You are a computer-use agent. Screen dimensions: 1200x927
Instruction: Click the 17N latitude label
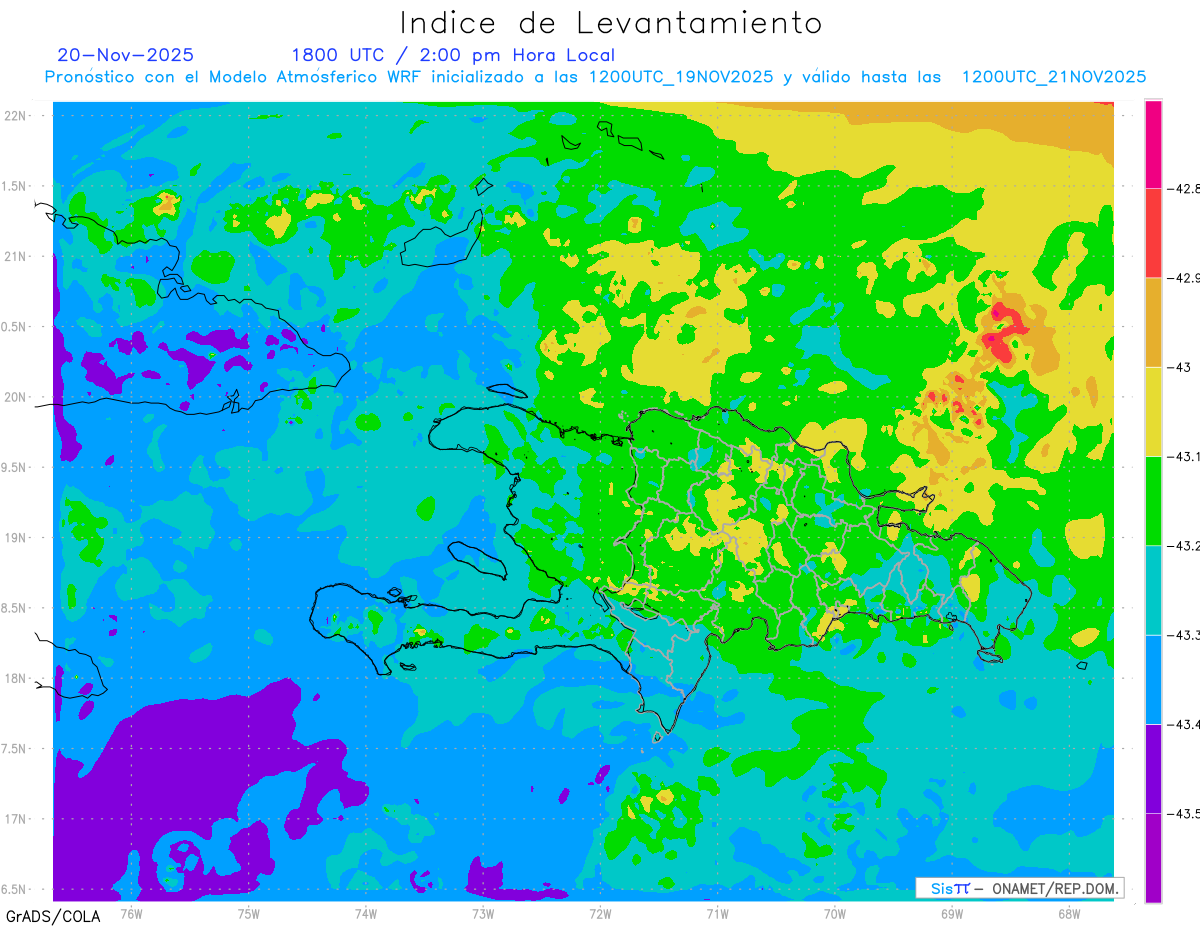(x=16, y=819)
